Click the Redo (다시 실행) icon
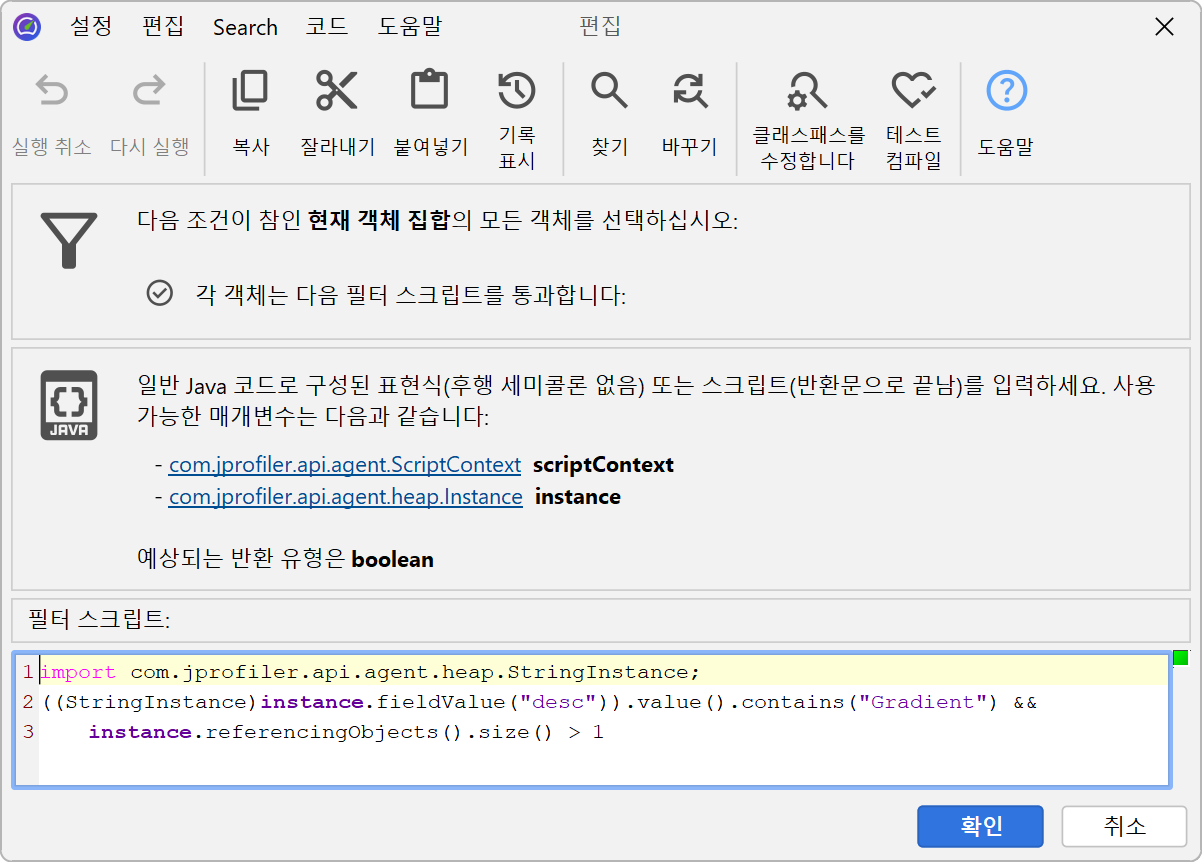1202x862 pixels. [x=149, y=92]
